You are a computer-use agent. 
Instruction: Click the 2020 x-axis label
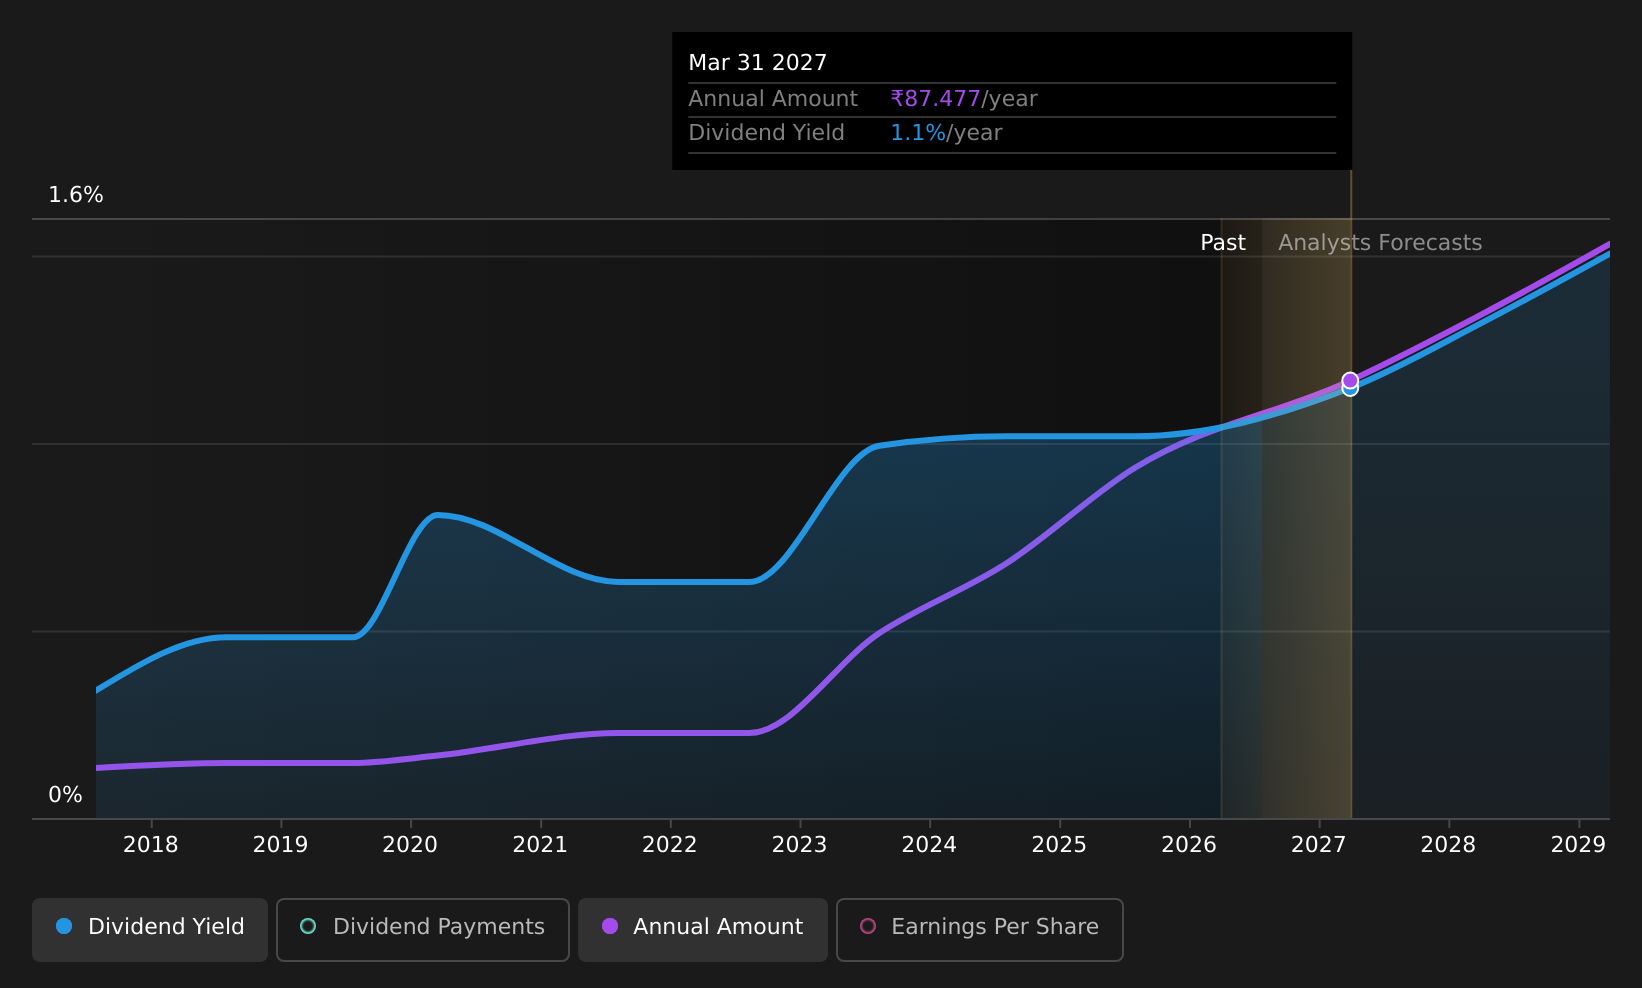[x=410, y=845]
